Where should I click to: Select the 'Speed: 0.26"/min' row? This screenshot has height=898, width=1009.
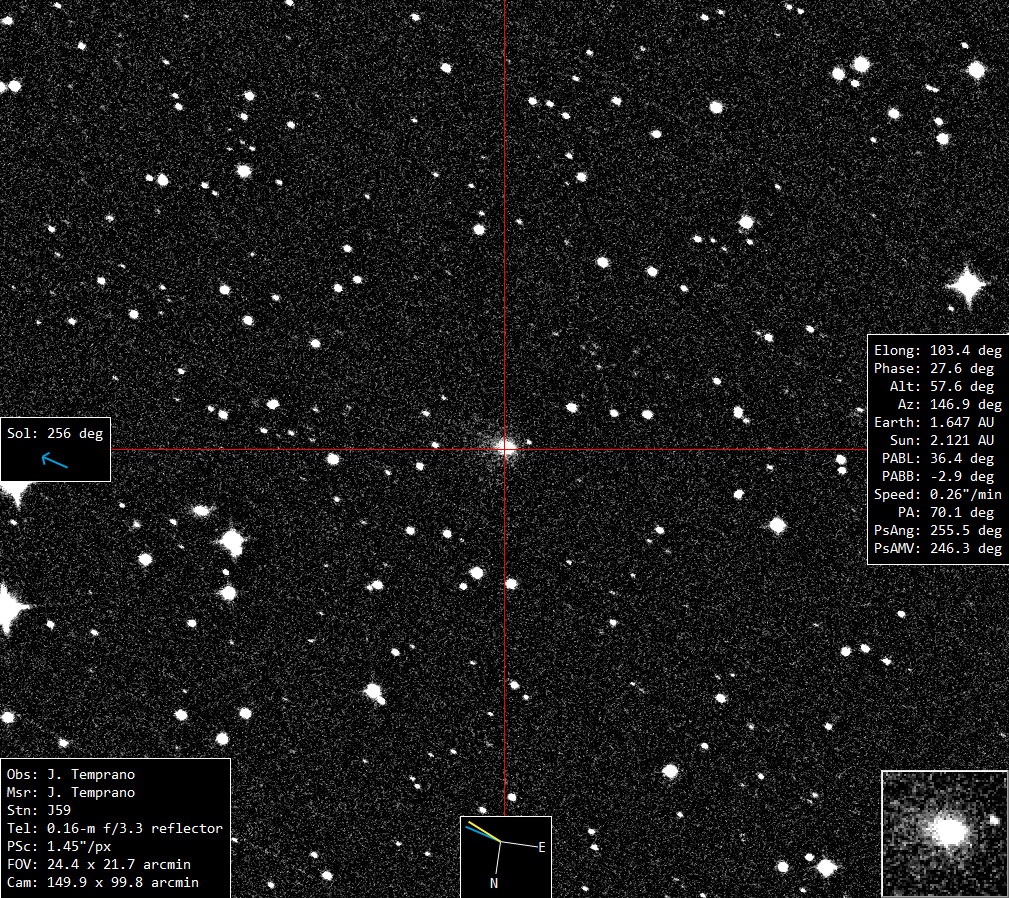(938, 495)
